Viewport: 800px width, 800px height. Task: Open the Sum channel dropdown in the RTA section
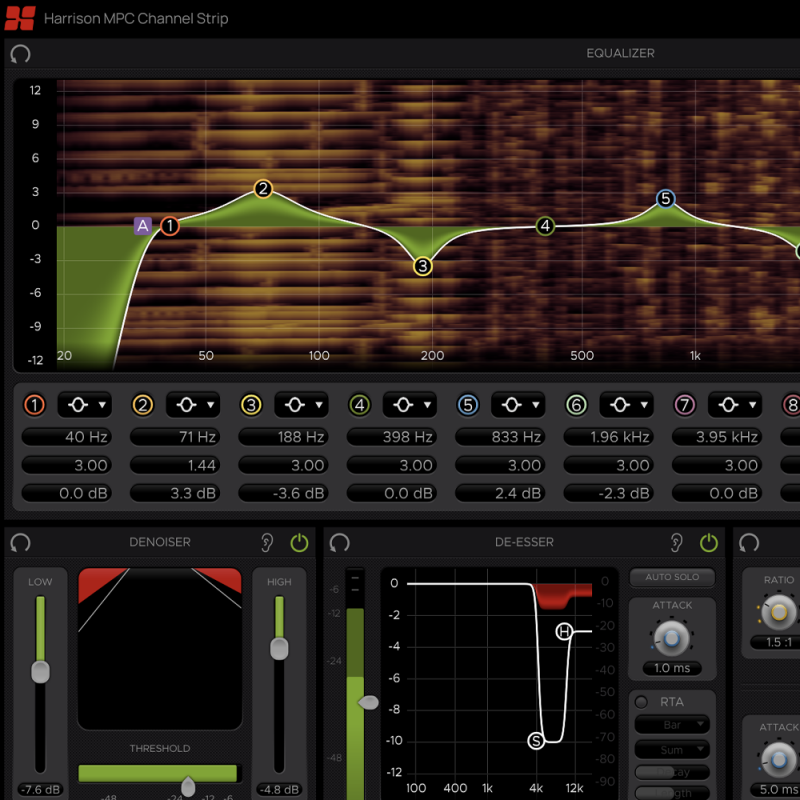tap(671, 749)
